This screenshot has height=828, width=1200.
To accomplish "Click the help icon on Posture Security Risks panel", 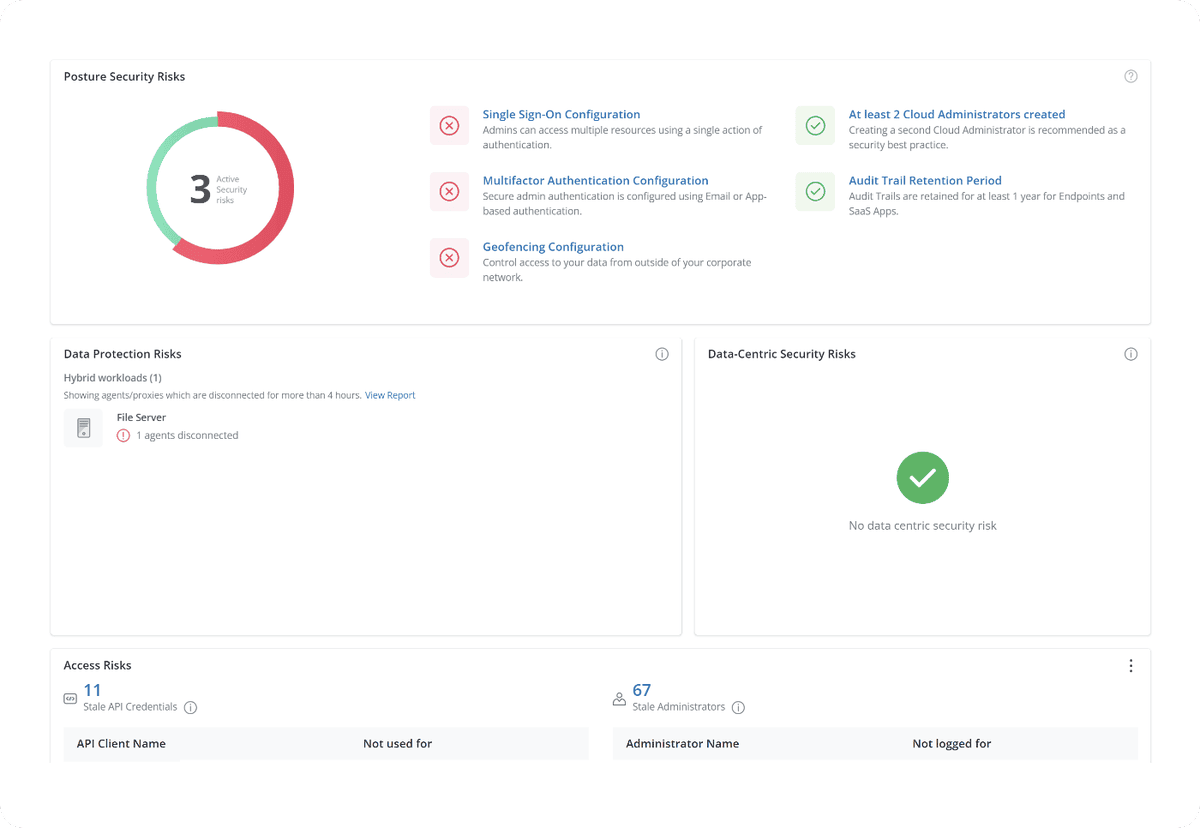I will (1130, 76).
